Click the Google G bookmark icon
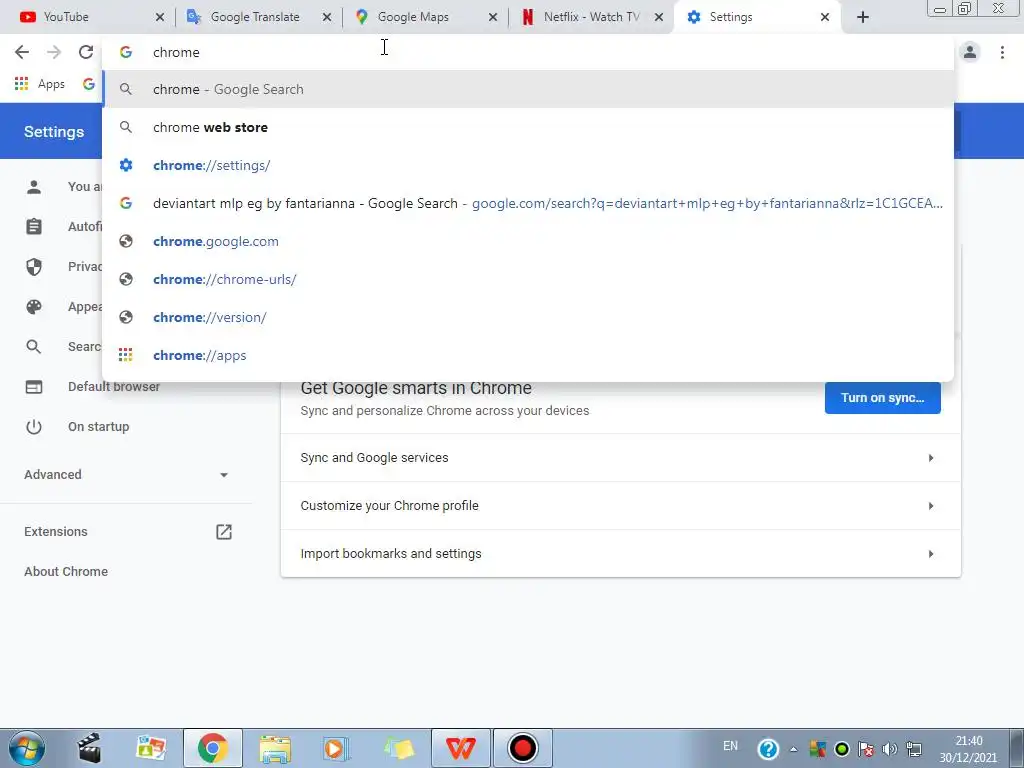Viewport: 1024px width, 768px height. click(x=89, y=84)
